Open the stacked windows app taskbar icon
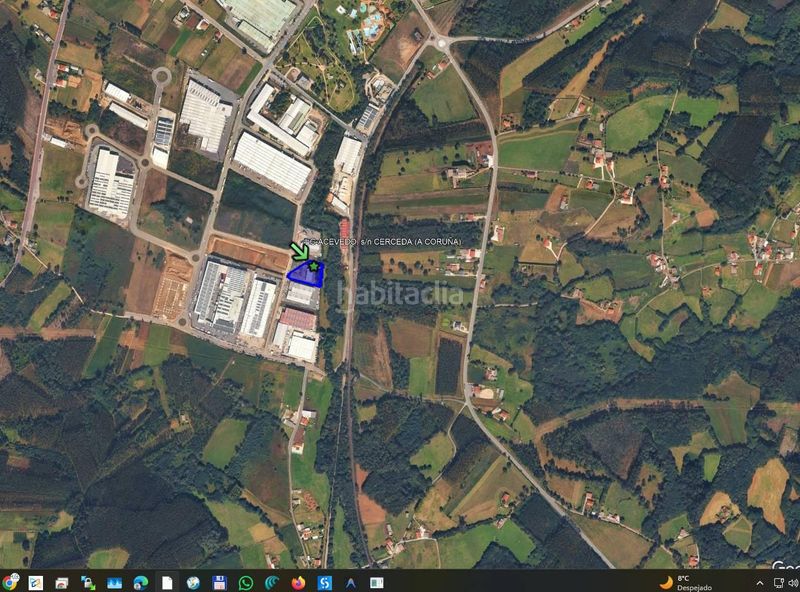This screenshot has width=800, height=592. (x=62, y=582)
